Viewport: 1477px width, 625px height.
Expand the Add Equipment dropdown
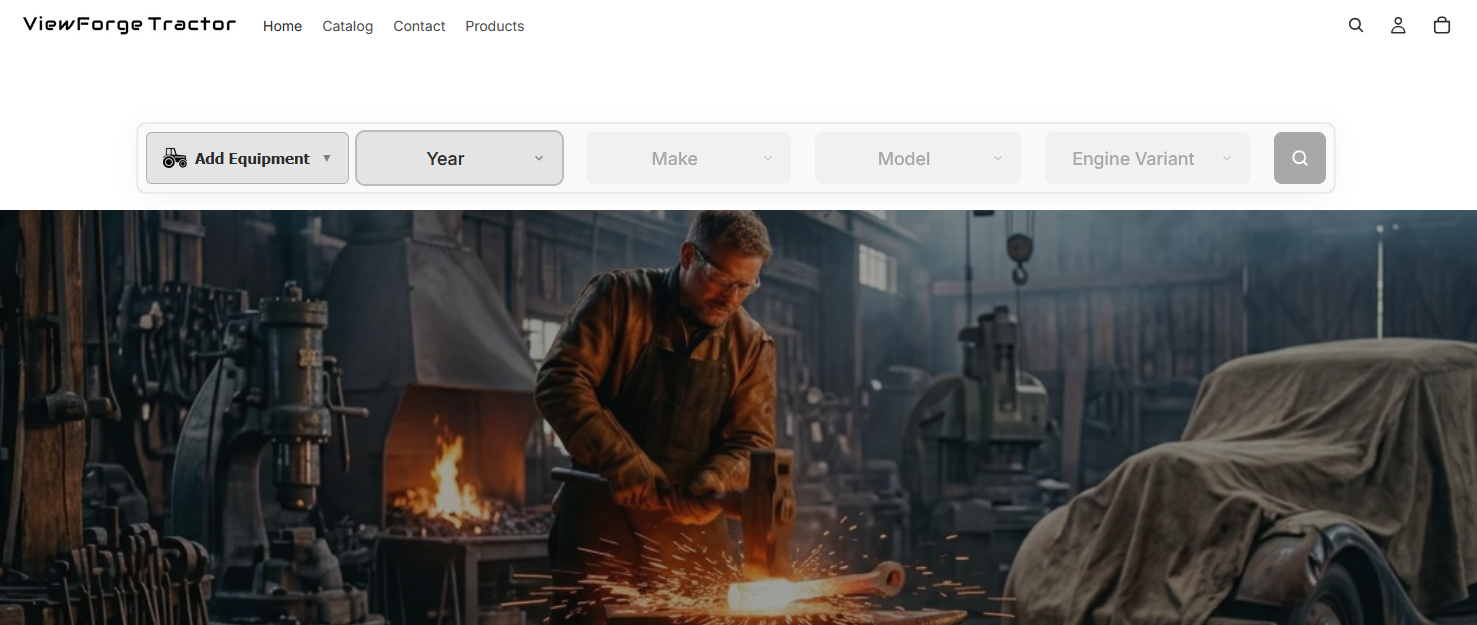click(x=247, y=158)
